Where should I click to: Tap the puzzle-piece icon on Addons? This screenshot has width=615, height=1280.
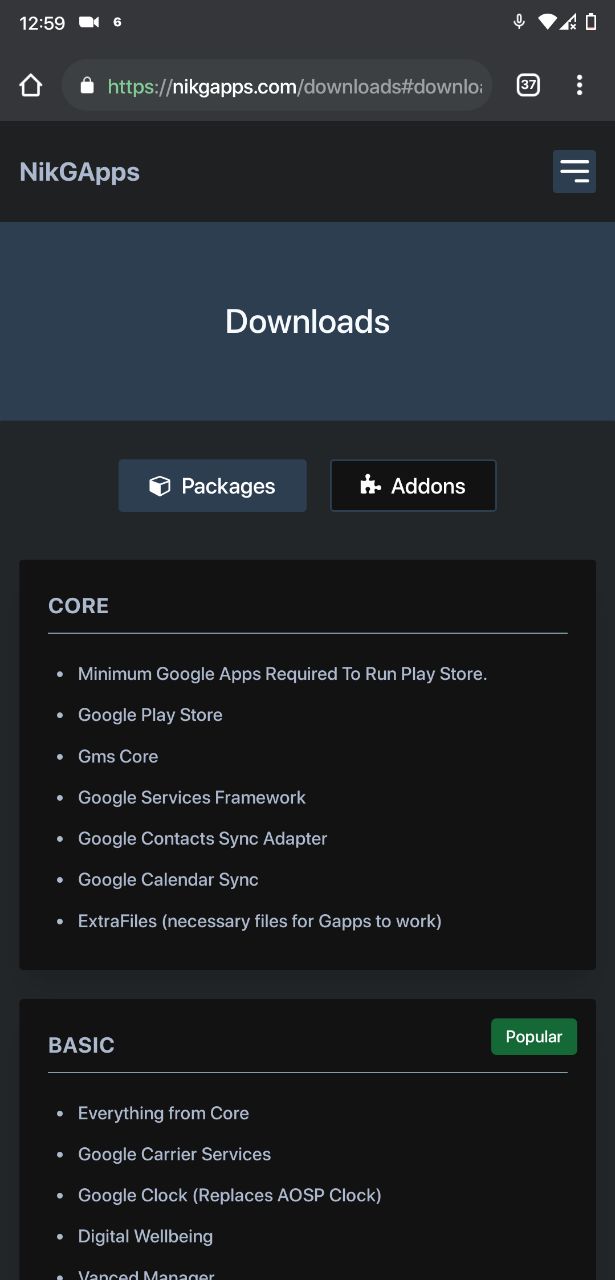(370, 486)
